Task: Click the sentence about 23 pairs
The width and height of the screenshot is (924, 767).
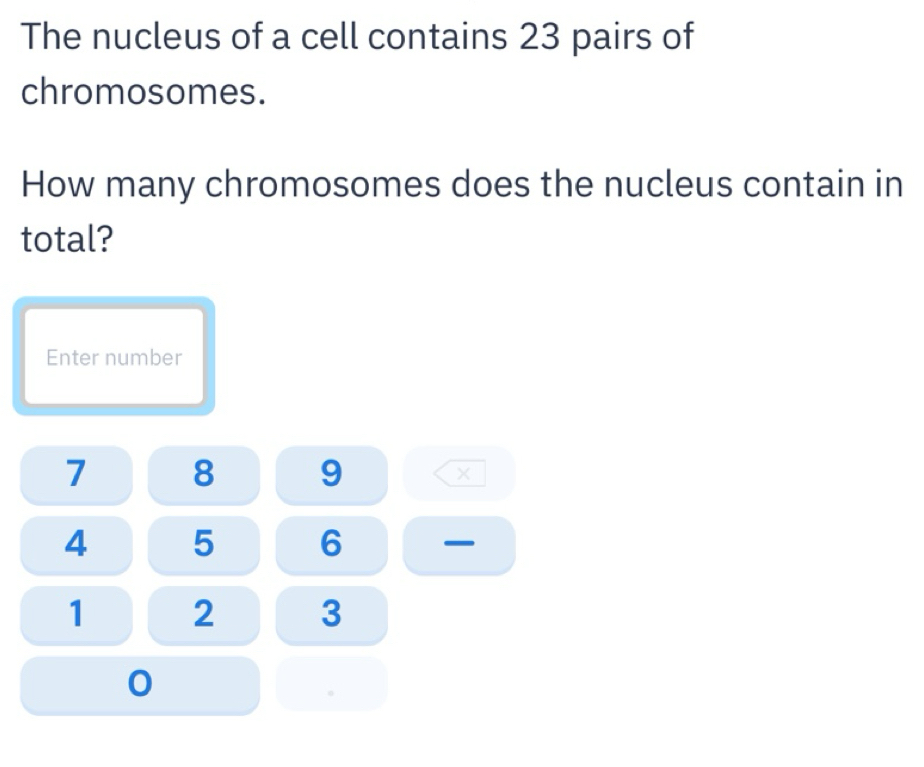Action: 357,64
